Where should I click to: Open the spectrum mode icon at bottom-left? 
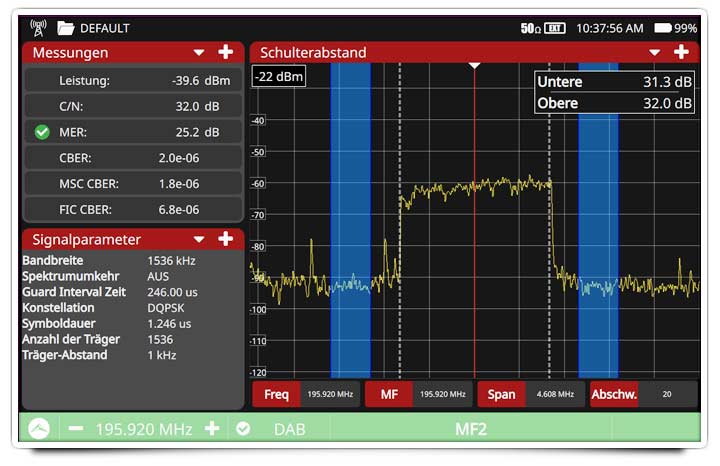click(39, 429)
